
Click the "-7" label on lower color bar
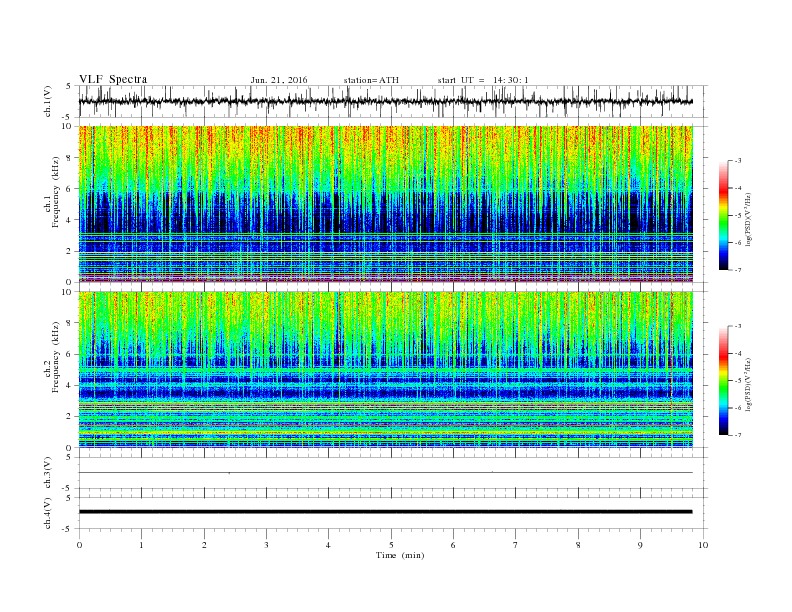tap(737, 435)
